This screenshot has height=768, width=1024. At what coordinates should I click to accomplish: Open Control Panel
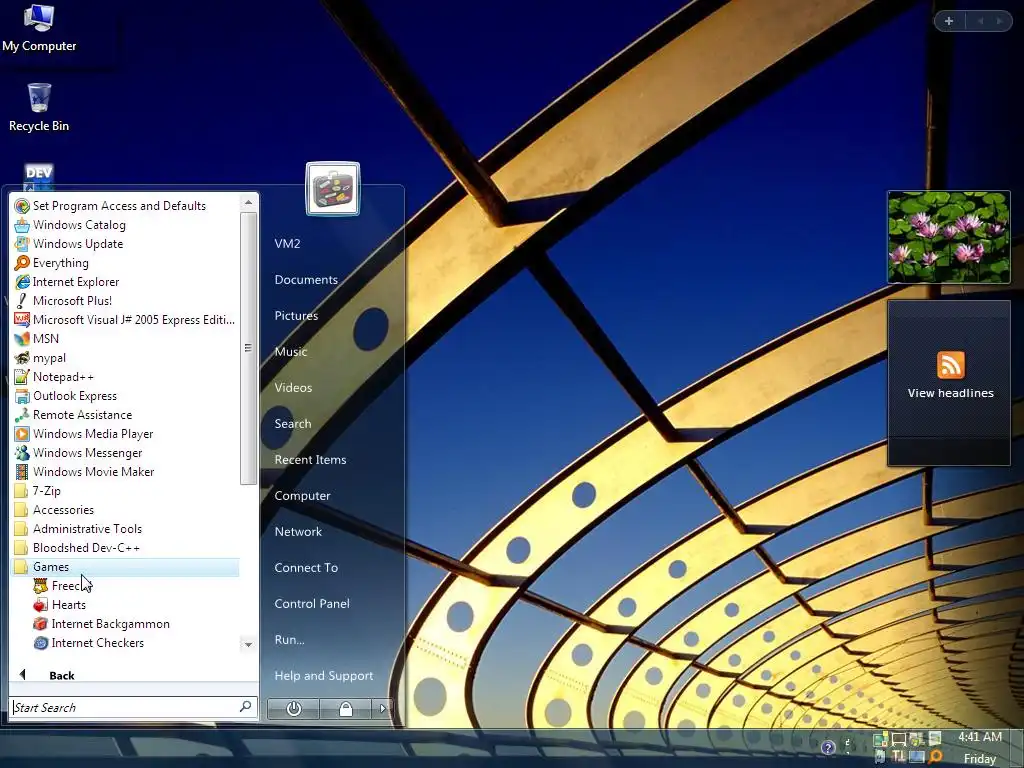[x=312, y=603]
